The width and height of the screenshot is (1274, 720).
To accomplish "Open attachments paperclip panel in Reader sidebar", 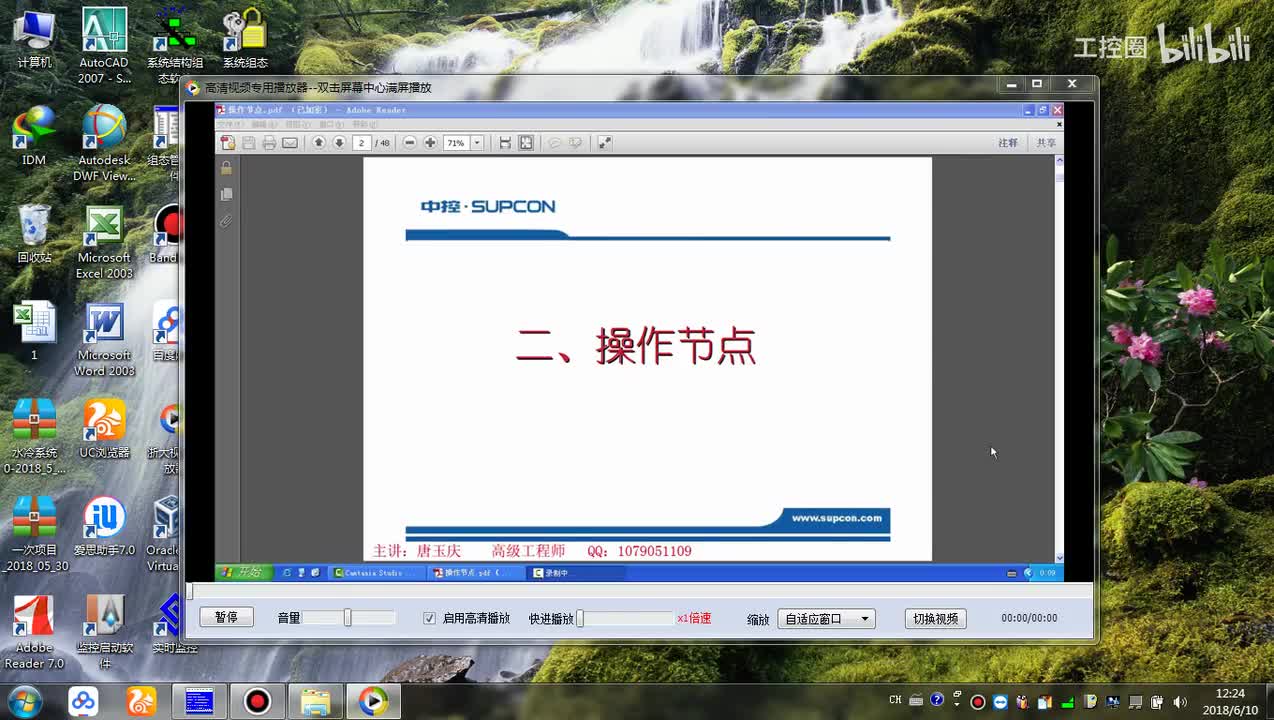I will click(x=227, y=220).
